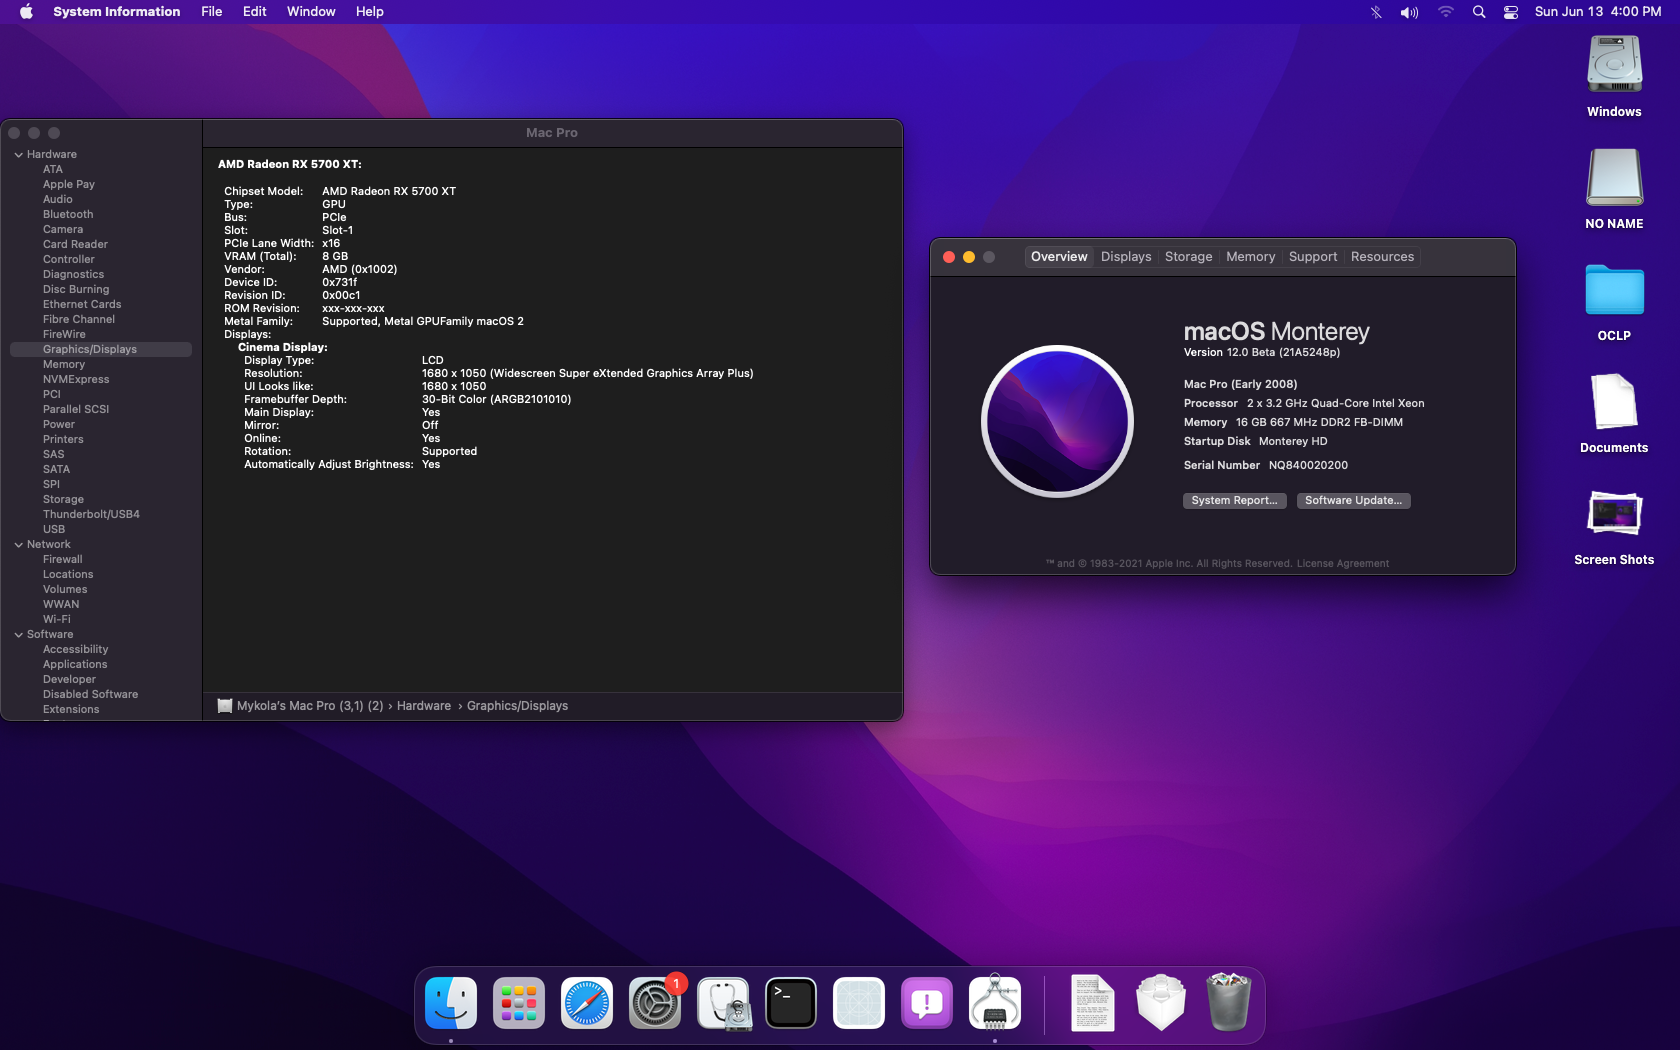Click Hardware in the path bar
This screenshot has width=1680, height=1050.
(x=424, y=706)
